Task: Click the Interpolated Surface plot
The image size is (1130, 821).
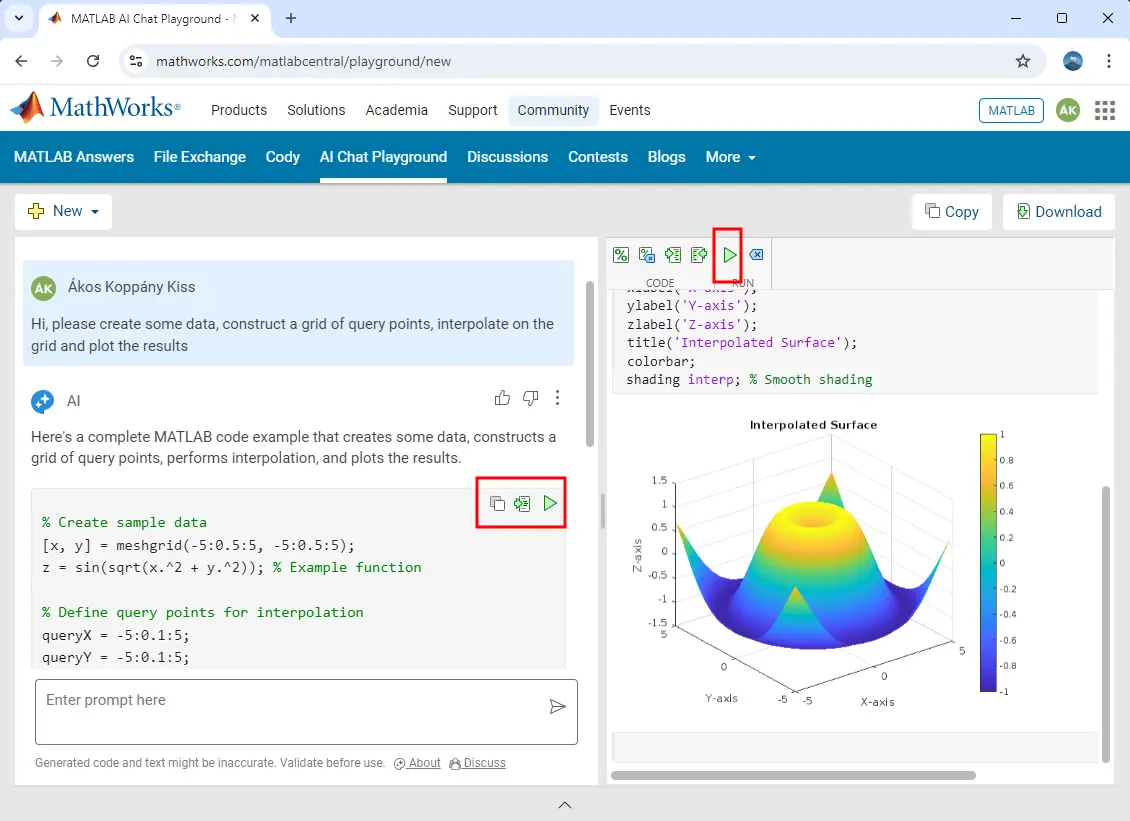Action: click(813, 562)
